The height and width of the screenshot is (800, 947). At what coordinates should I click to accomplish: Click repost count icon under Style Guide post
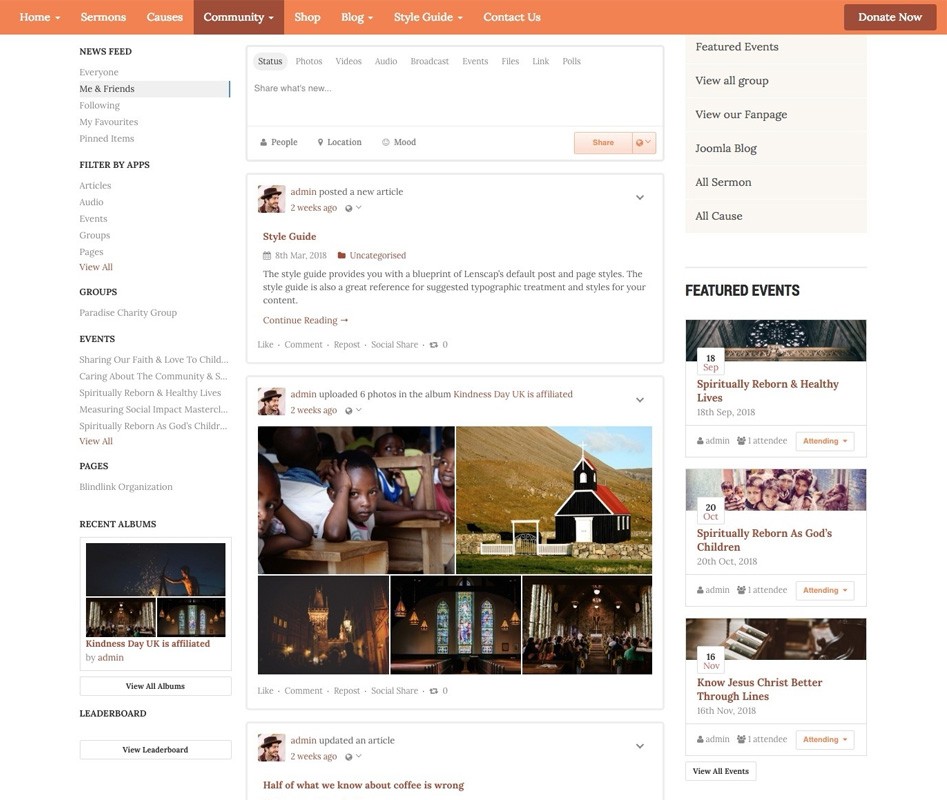433,345
